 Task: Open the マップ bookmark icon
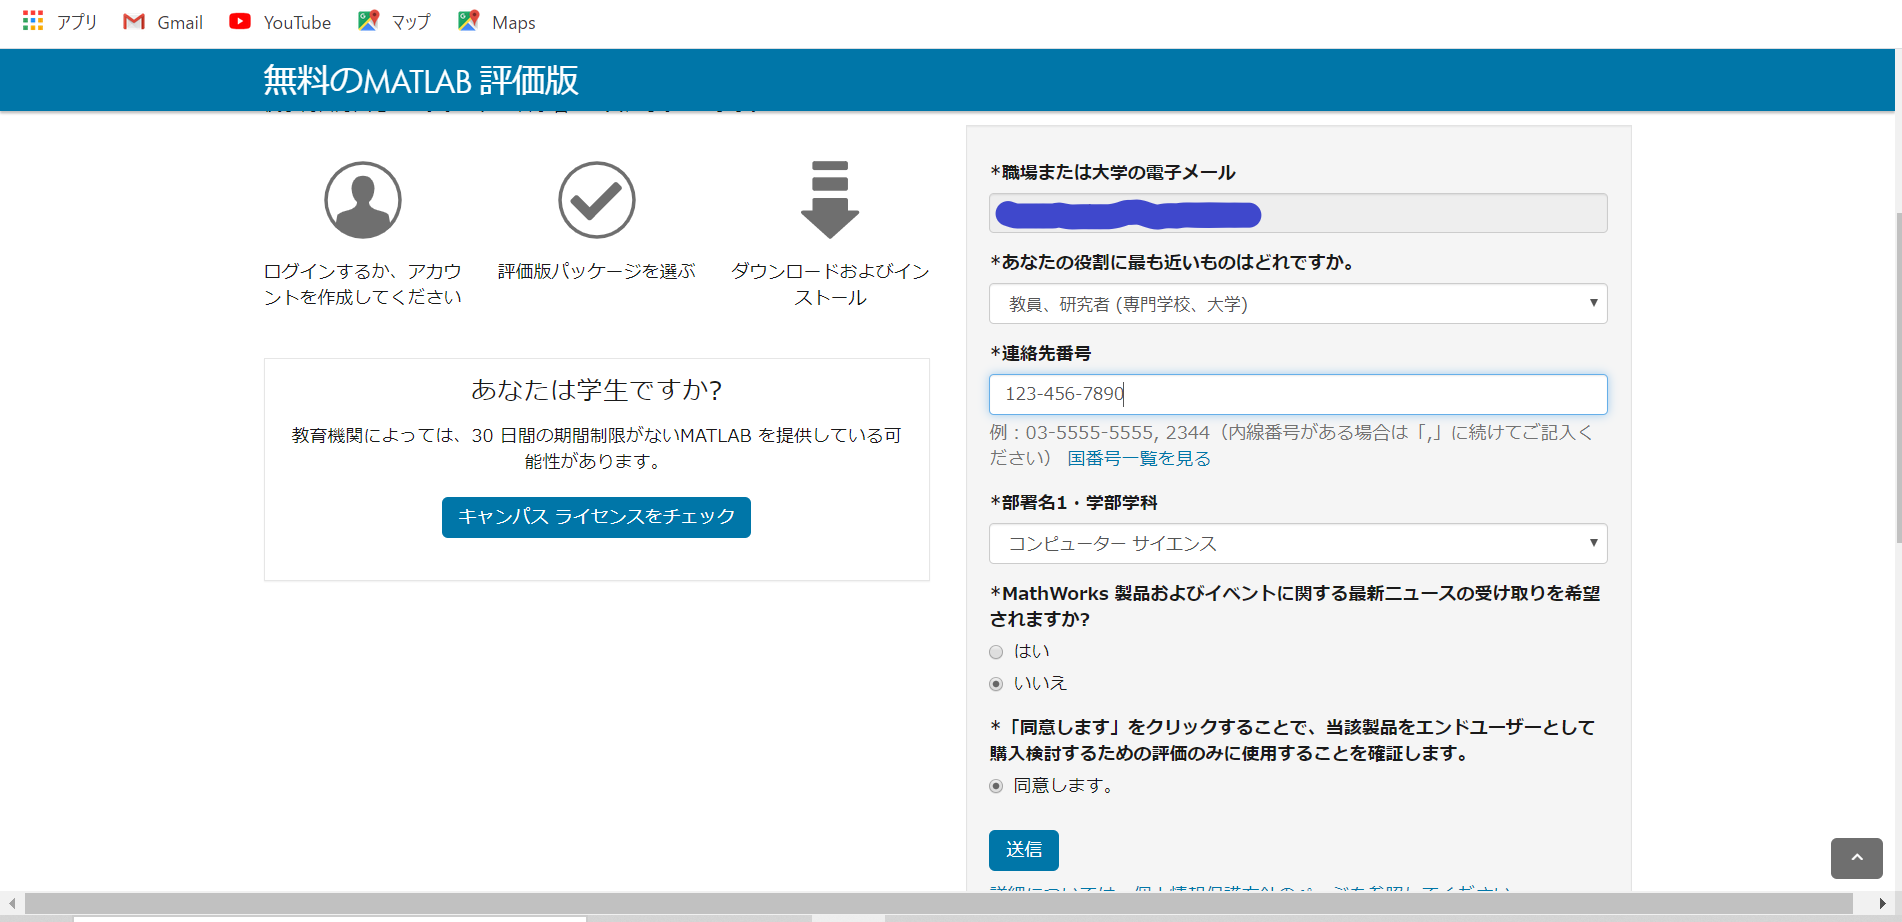[368, 21]
